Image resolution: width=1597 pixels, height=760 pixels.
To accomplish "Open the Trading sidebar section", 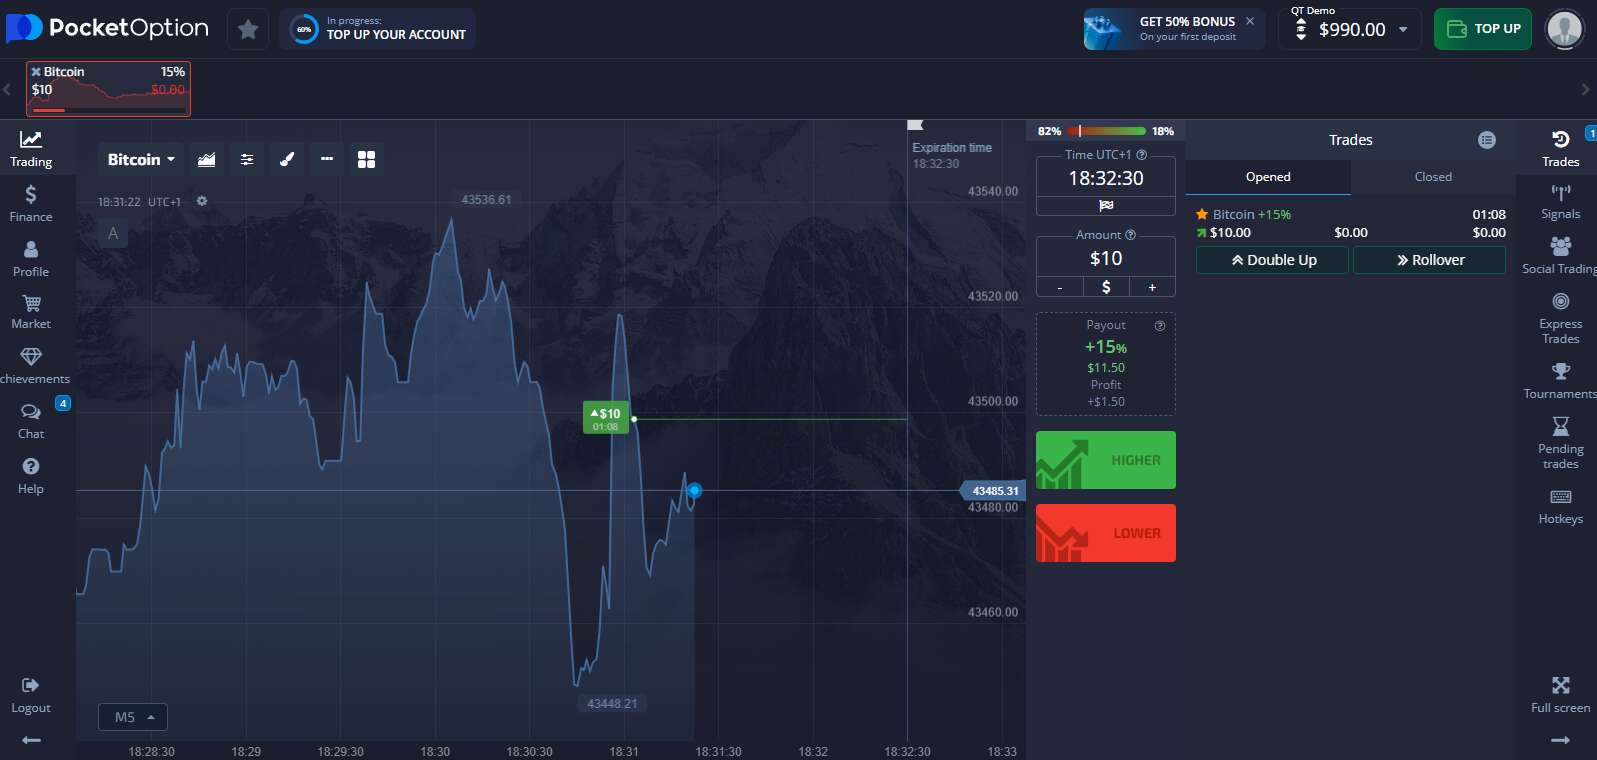I will pyautogui.click(x=31, y=148).
